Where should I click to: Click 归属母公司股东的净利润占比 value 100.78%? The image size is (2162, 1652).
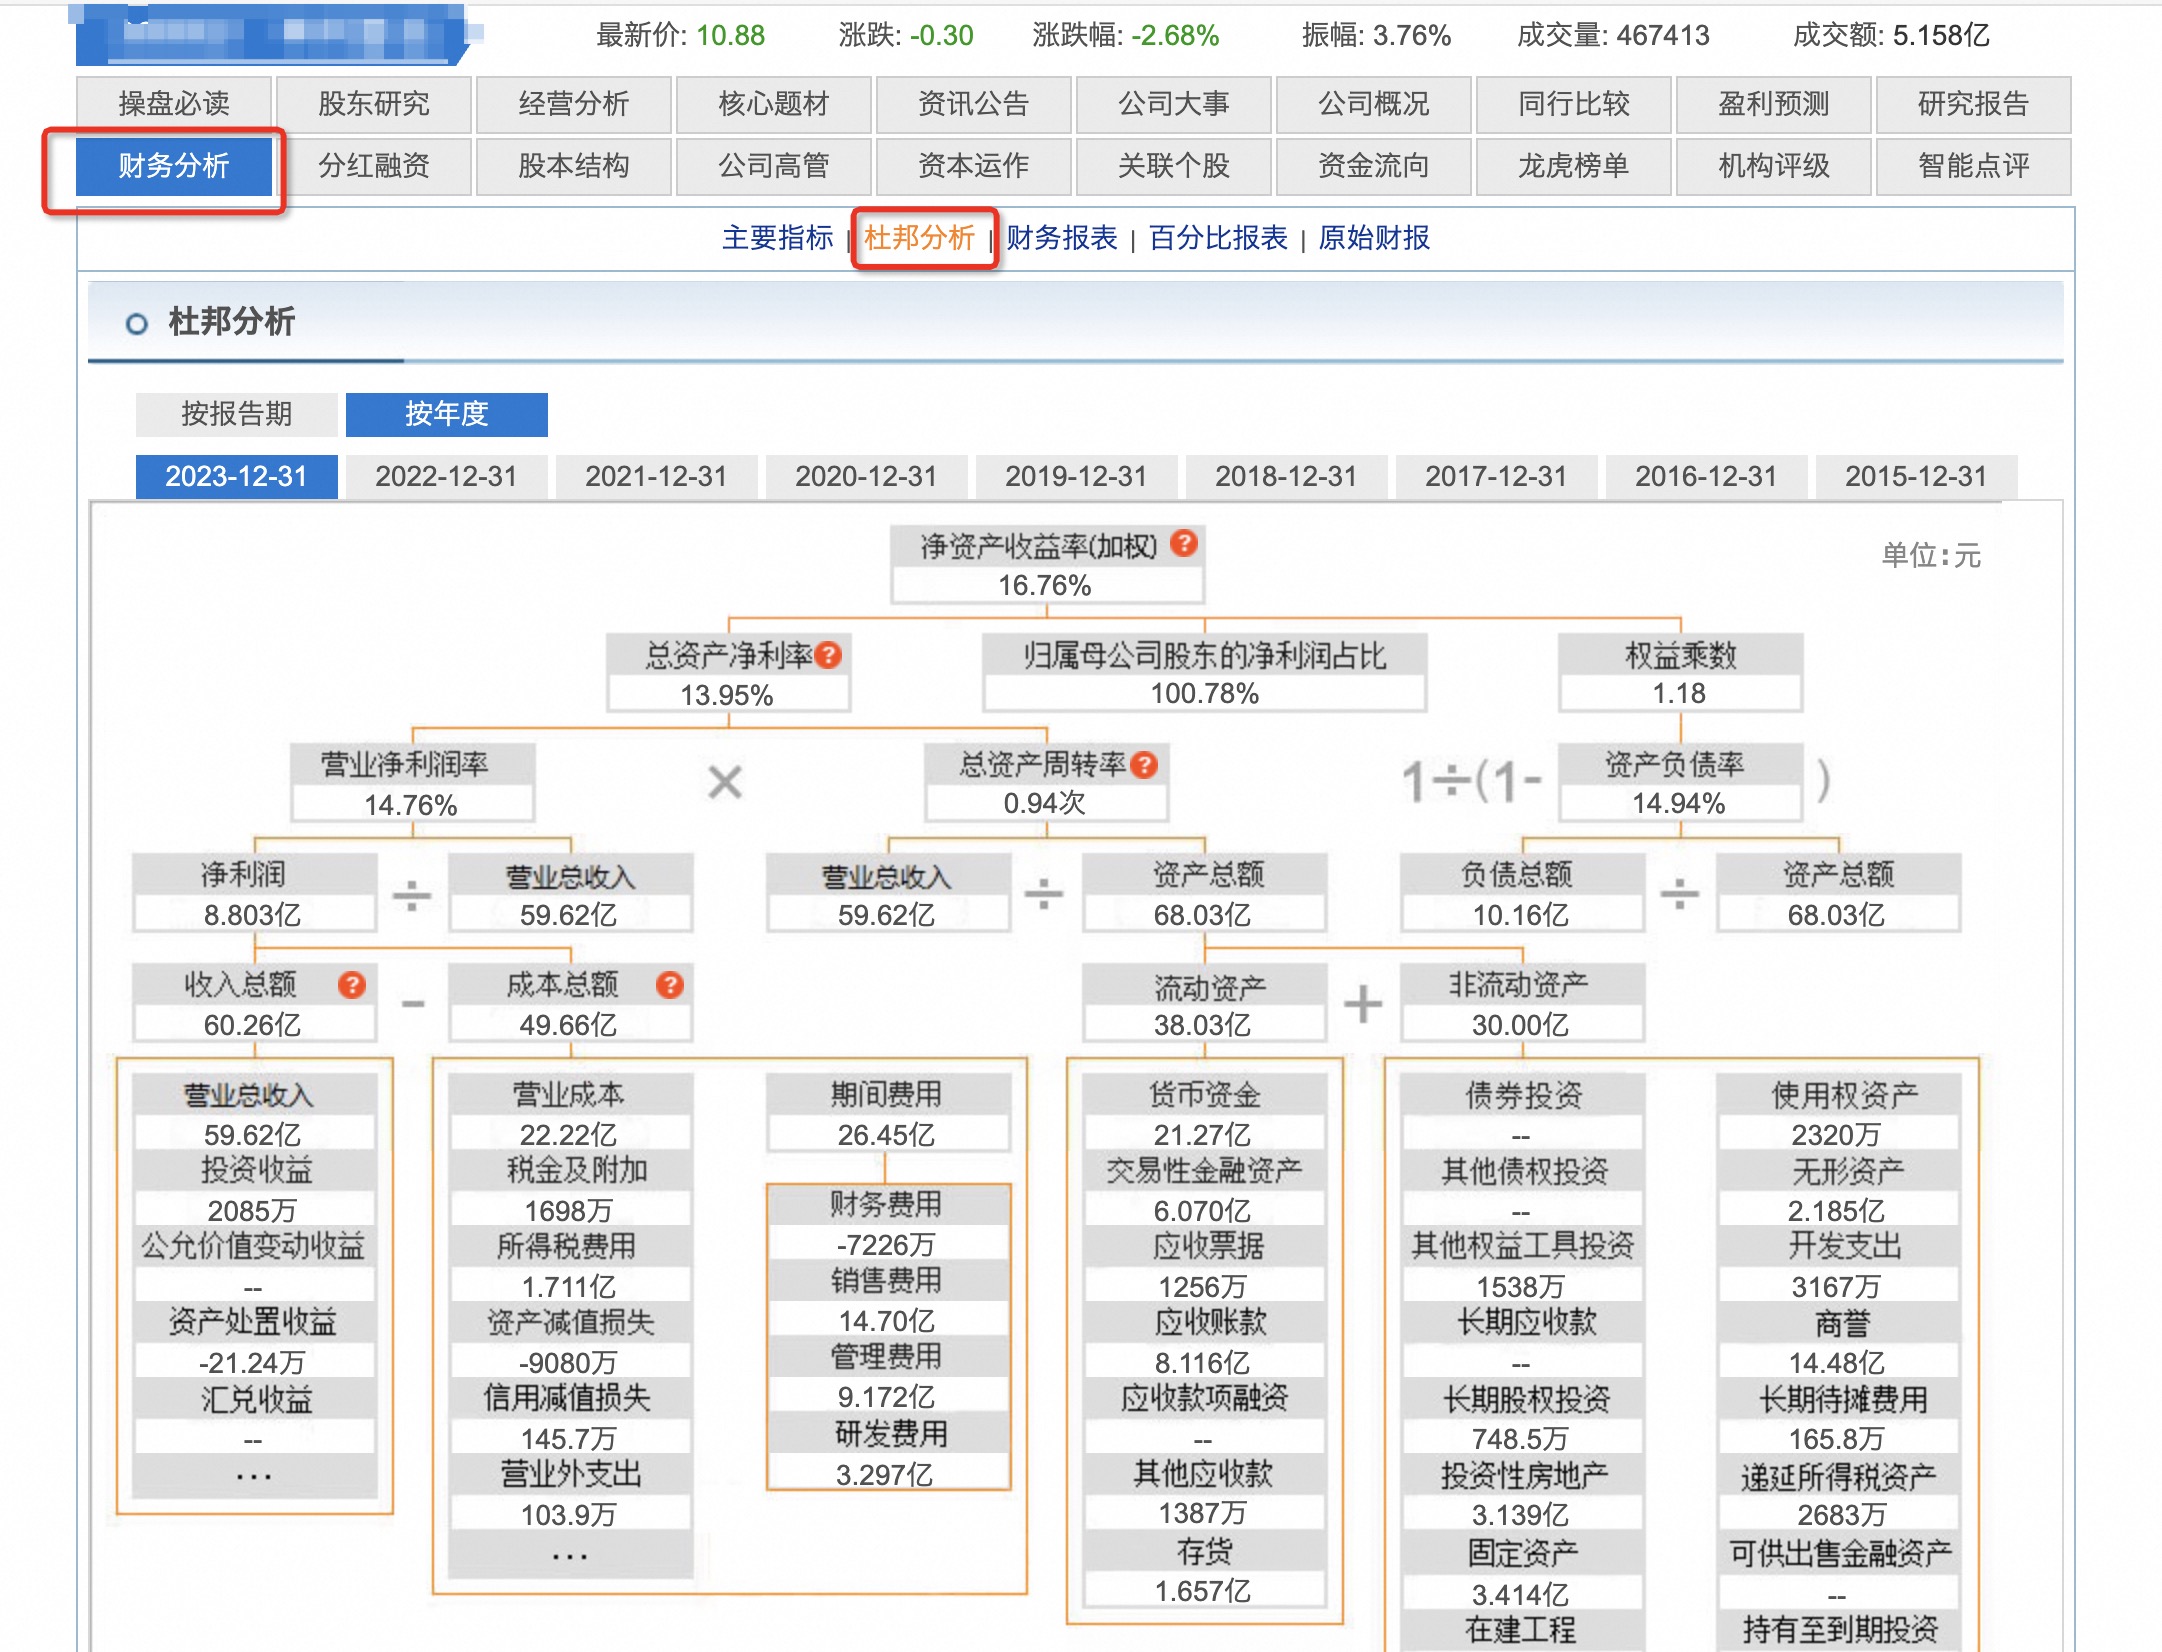click(x=1205, y=693)
